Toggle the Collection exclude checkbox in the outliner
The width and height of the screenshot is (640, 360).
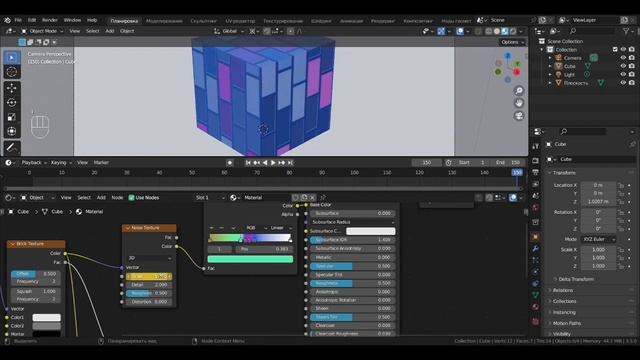pyautogui.click(x=615, y=49)
